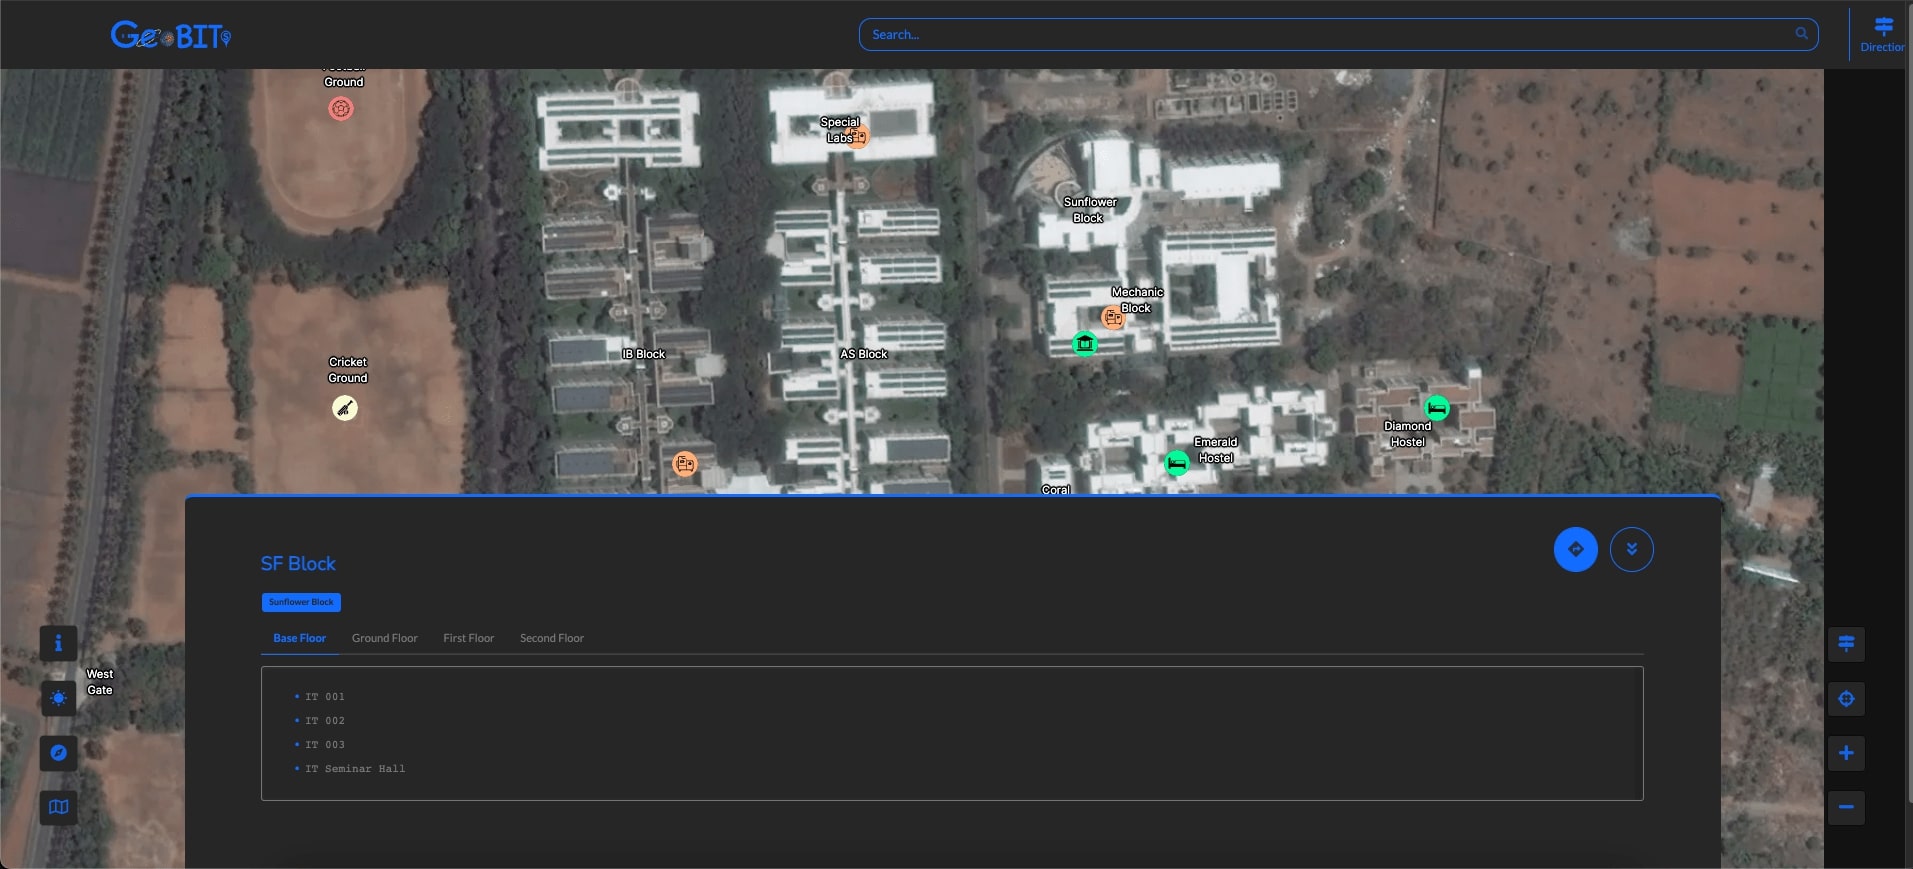The height and width of the screenshot is (869, 1913).
Task: Click the blue navigate button in SF Block panel
Action: click(1576, 549)
